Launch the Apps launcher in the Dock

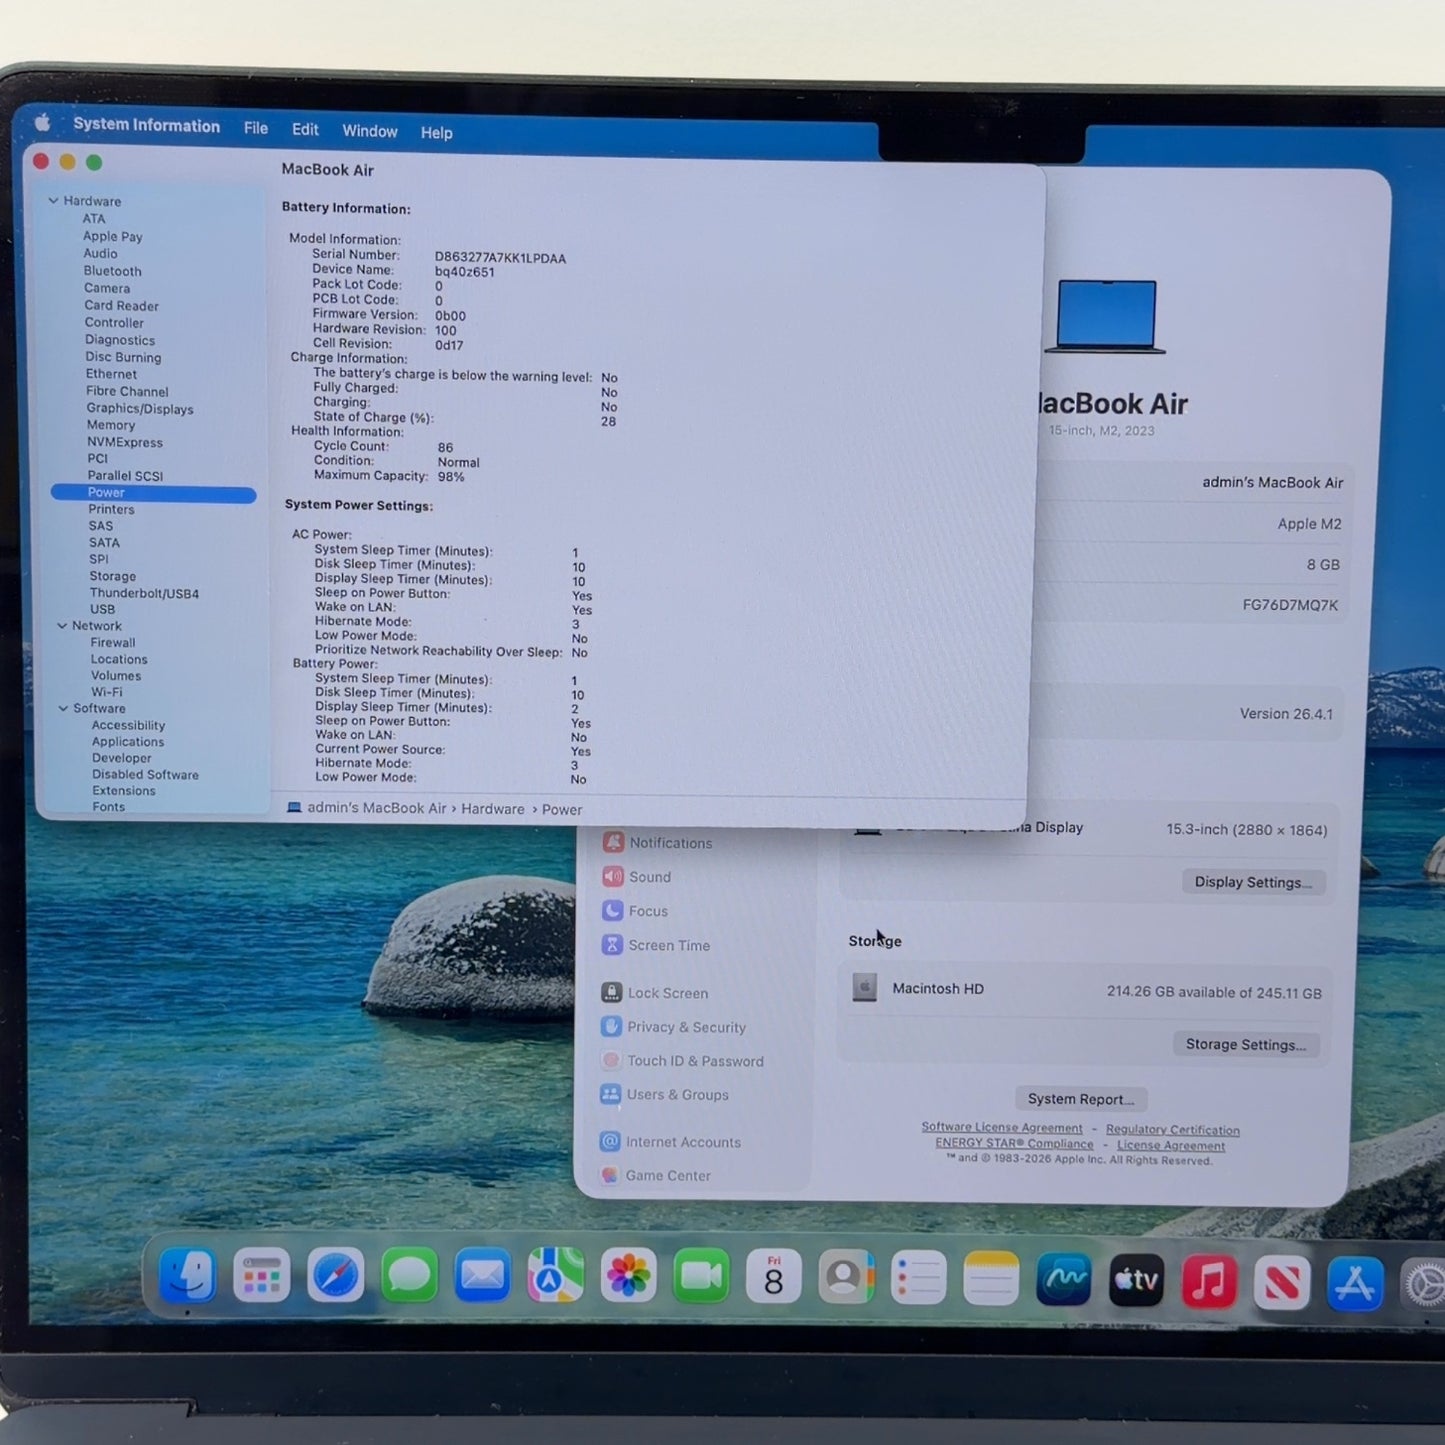[x=261, y=1276]
